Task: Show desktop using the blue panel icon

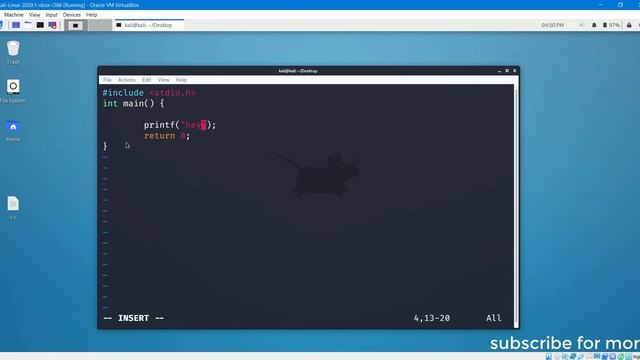Action: (x=16, y=25)
